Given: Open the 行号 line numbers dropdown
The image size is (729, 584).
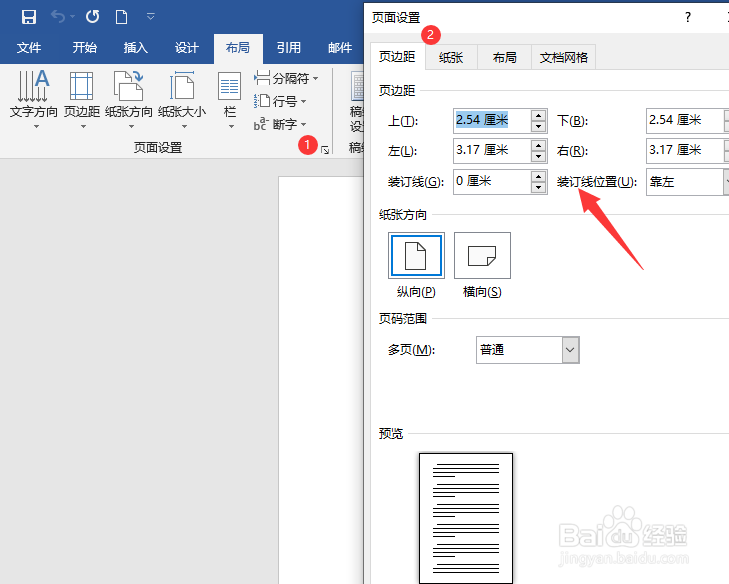Looking at the screenshot, I should pyautogui.click(x=280, y=101).
